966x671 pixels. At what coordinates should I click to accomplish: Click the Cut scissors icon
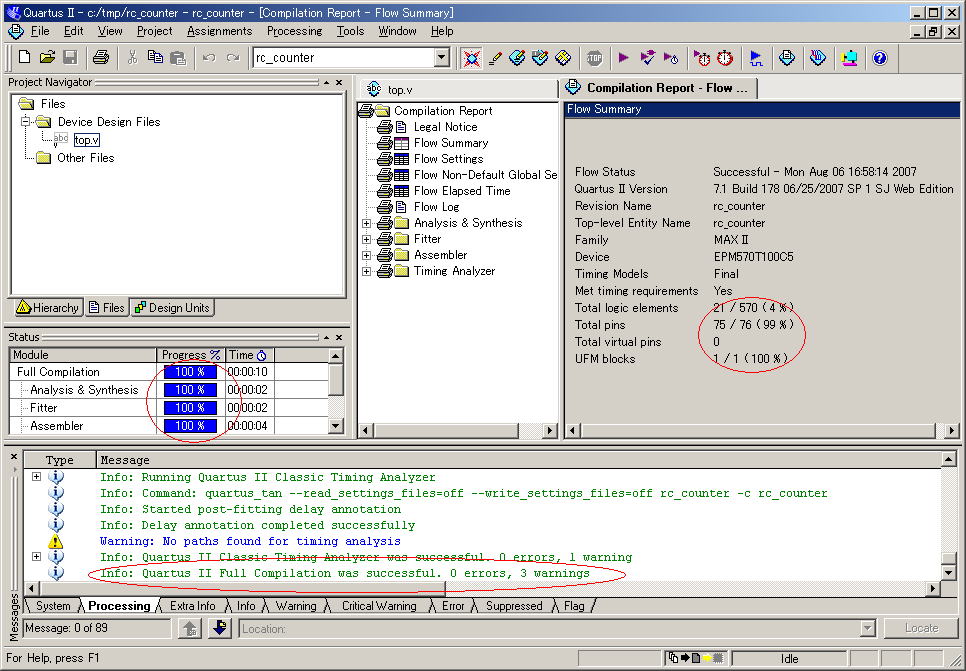tap(132, 57)
